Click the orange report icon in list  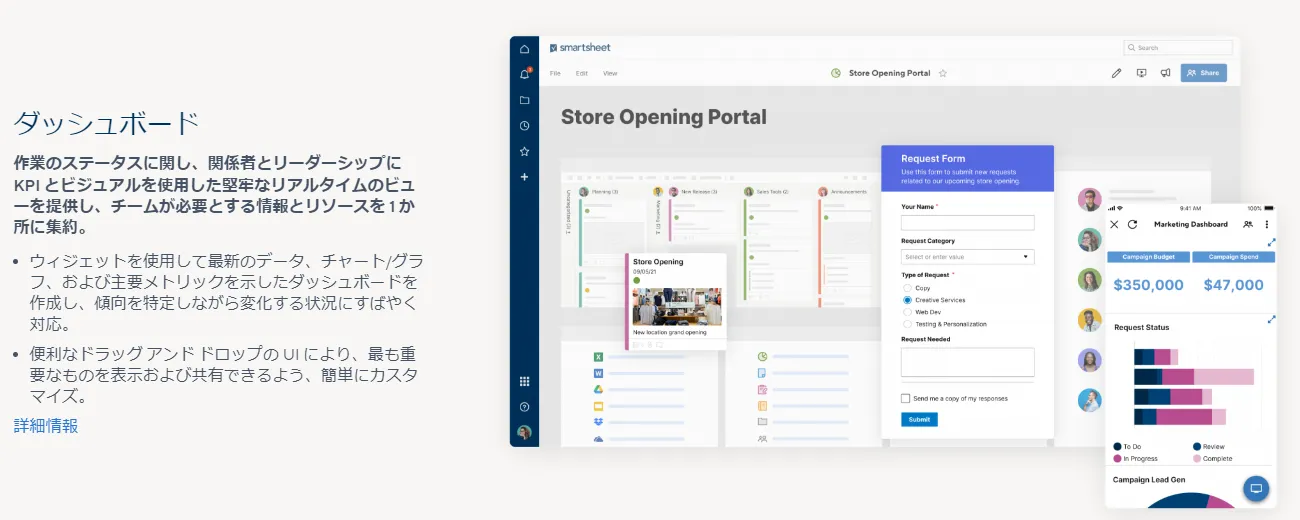point(762,406)
